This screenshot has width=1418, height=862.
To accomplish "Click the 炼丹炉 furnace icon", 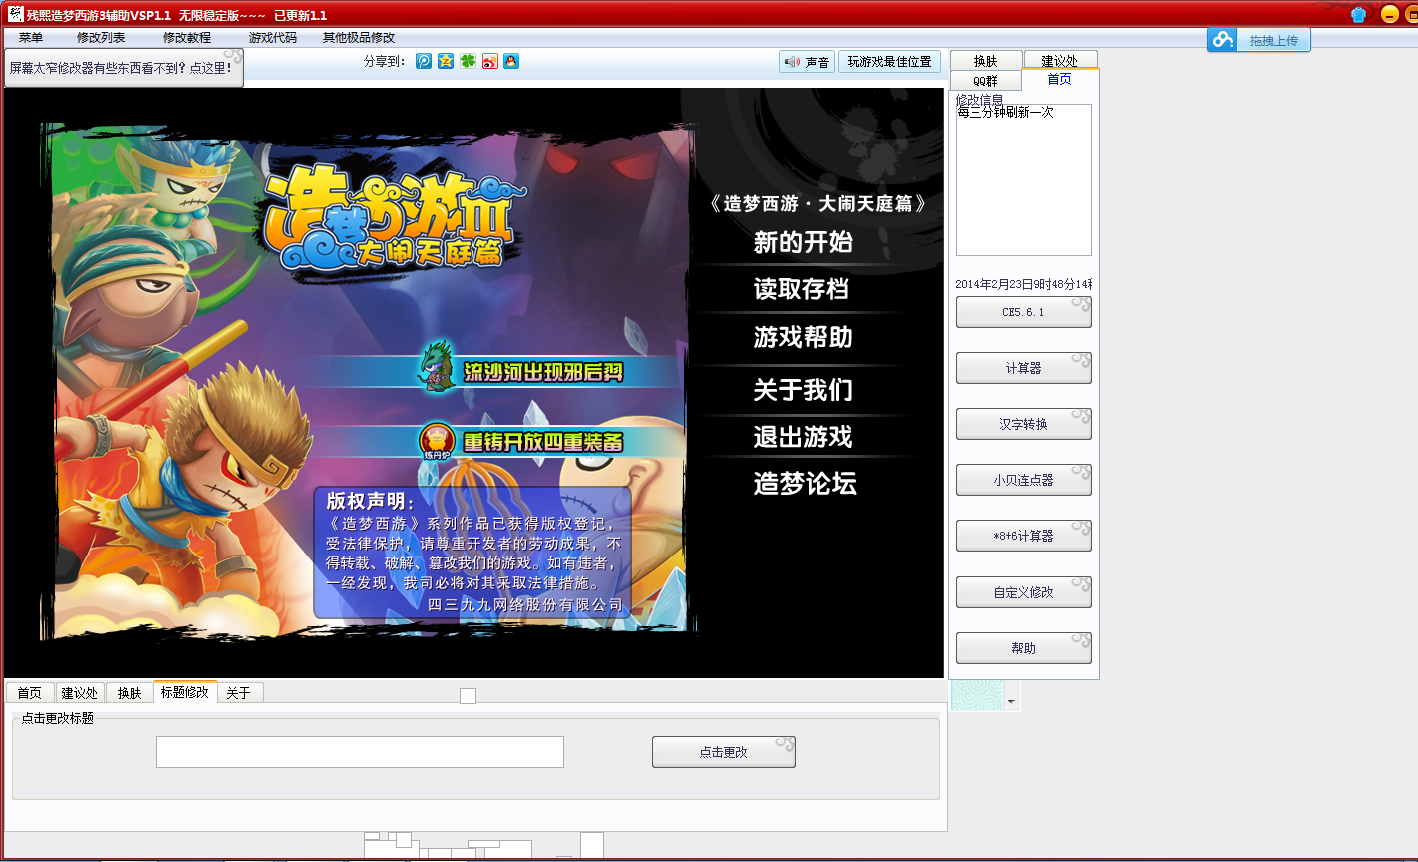I will (x=436, y=440).
